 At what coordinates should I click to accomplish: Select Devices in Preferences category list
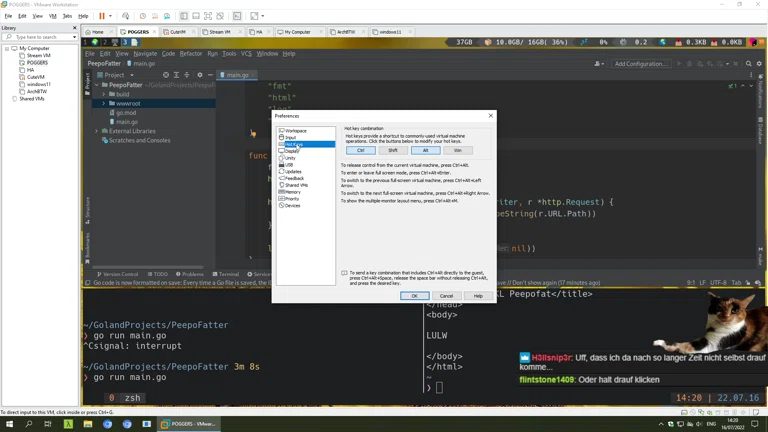coord(292,205)
